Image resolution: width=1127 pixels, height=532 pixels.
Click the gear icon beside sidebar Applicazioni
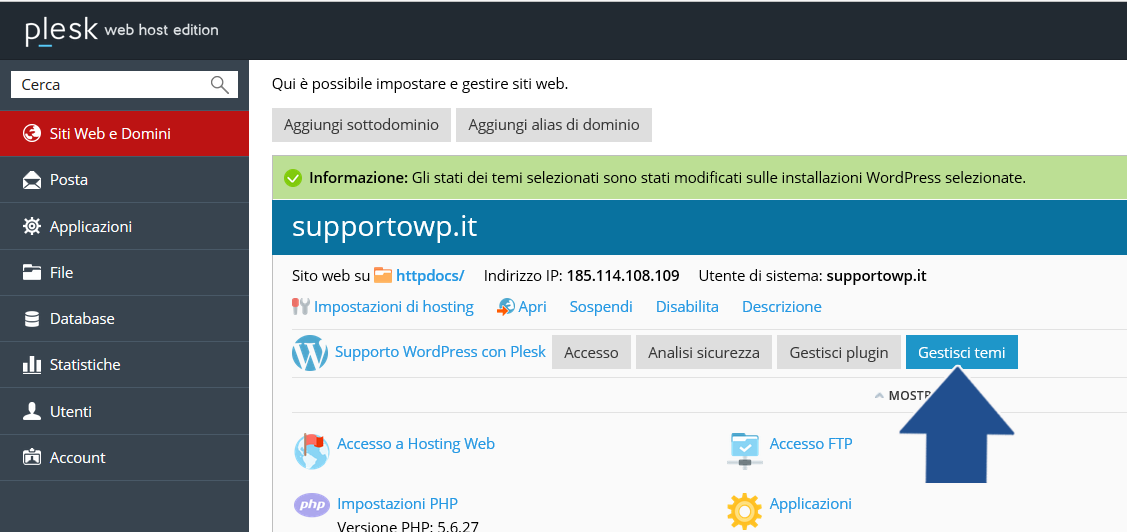(x=32, y=226)
